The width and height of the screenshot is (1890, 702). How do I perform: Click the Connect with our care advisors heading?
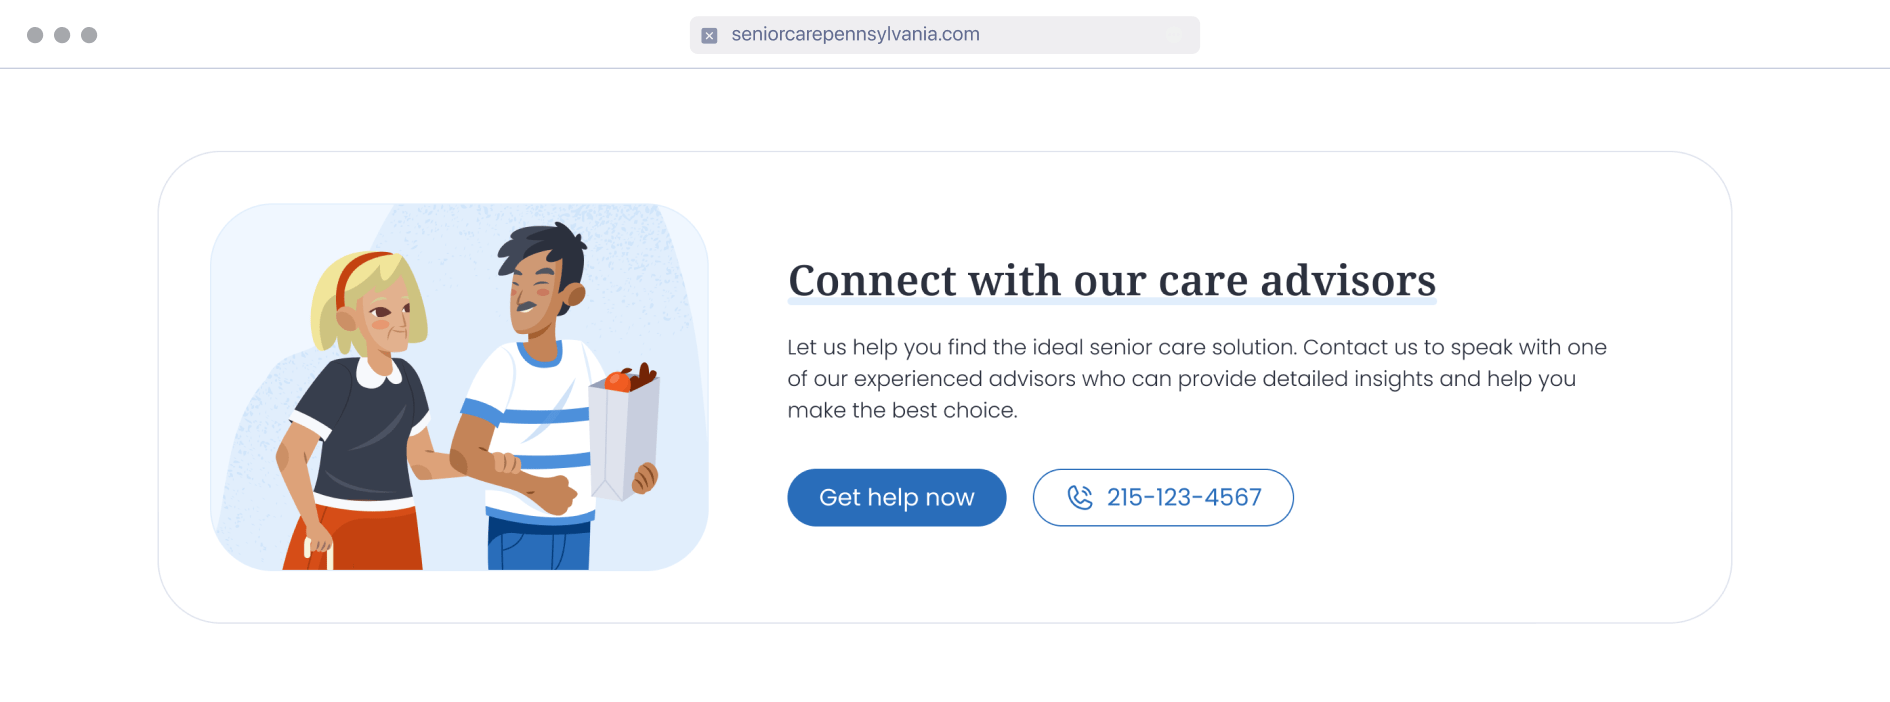(x=1111, y=281)
